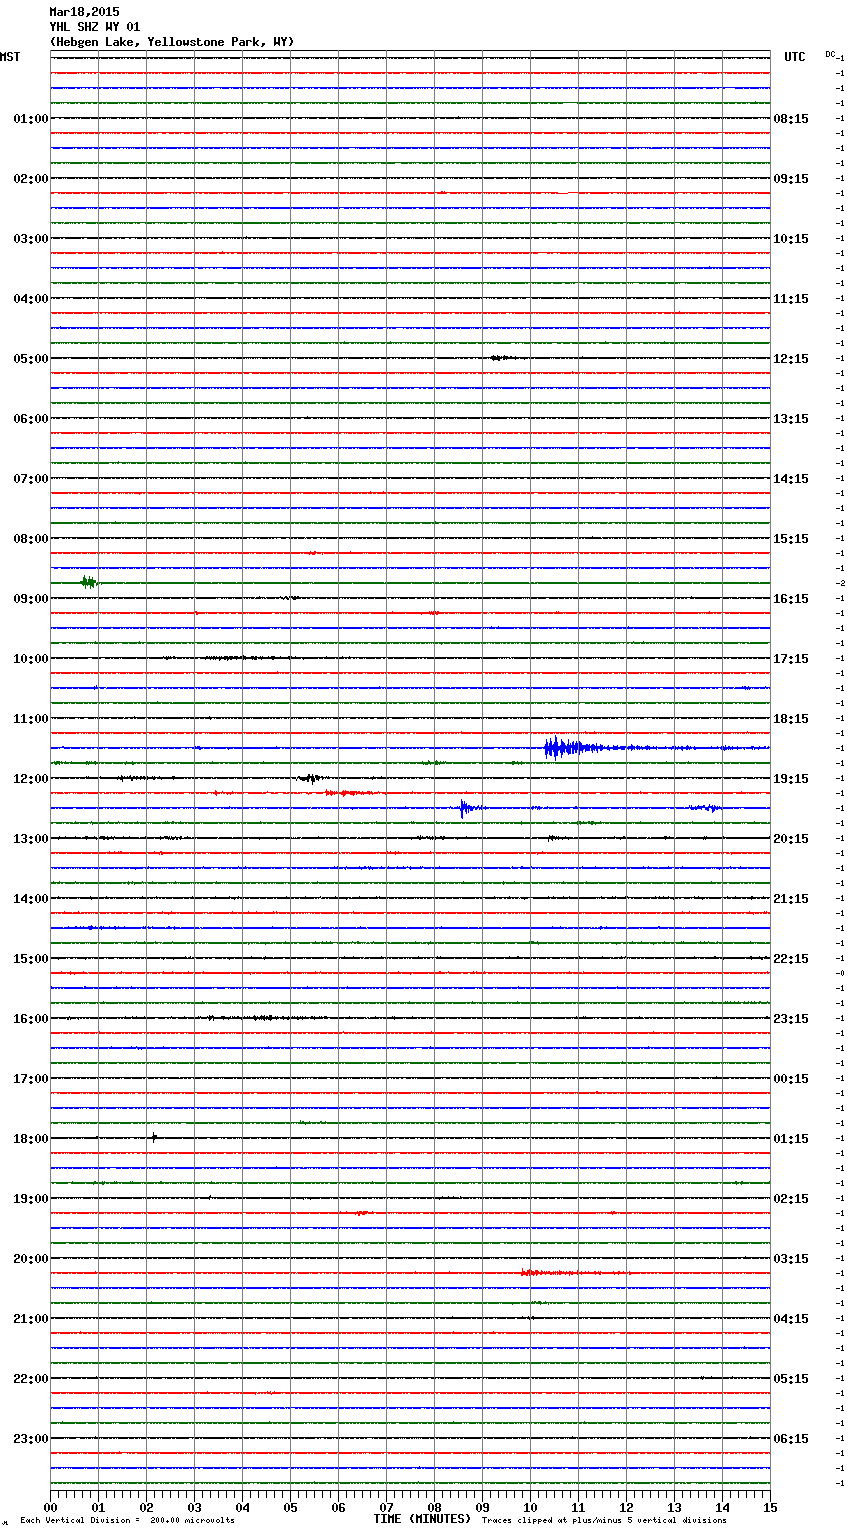
Task: Select the 12:00 MST row label
Action: tap(31, 779)
